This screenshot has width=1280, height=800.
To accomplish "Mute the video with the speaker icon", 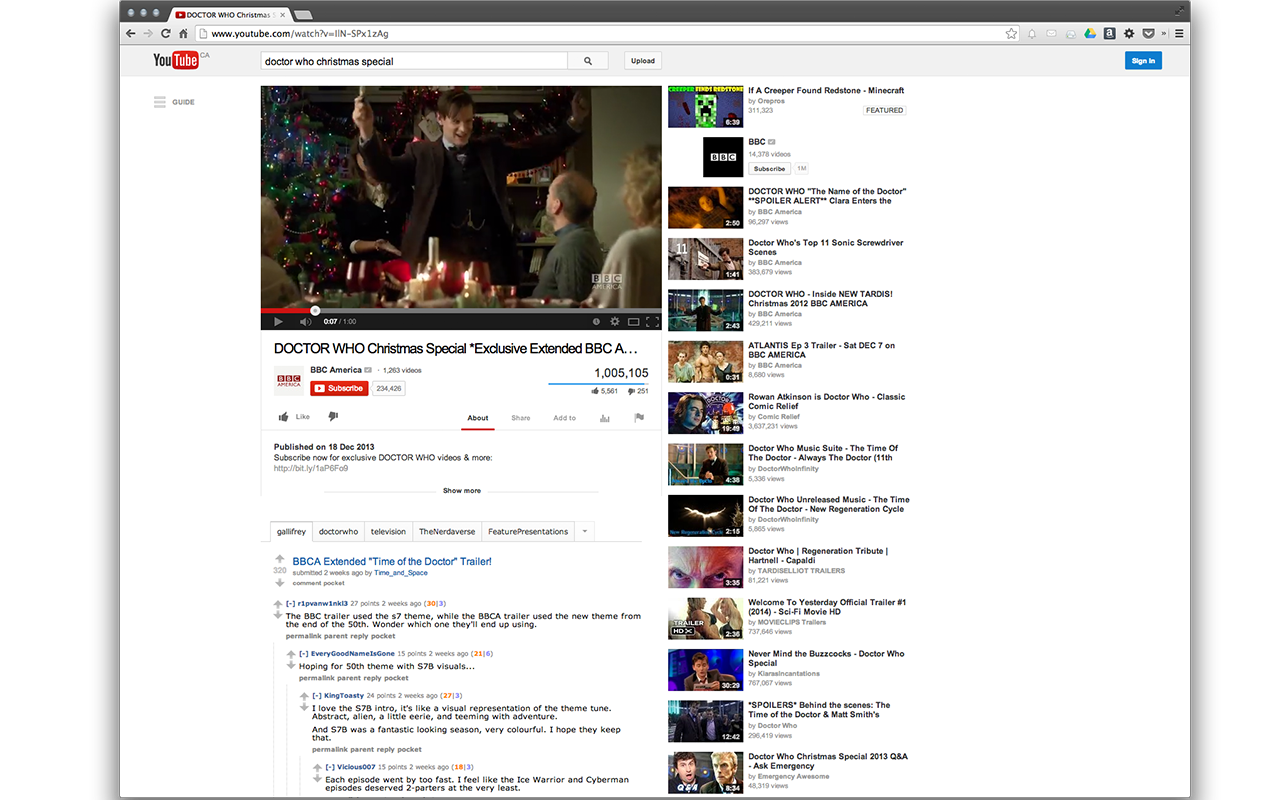I will click(x=305, y=322).
